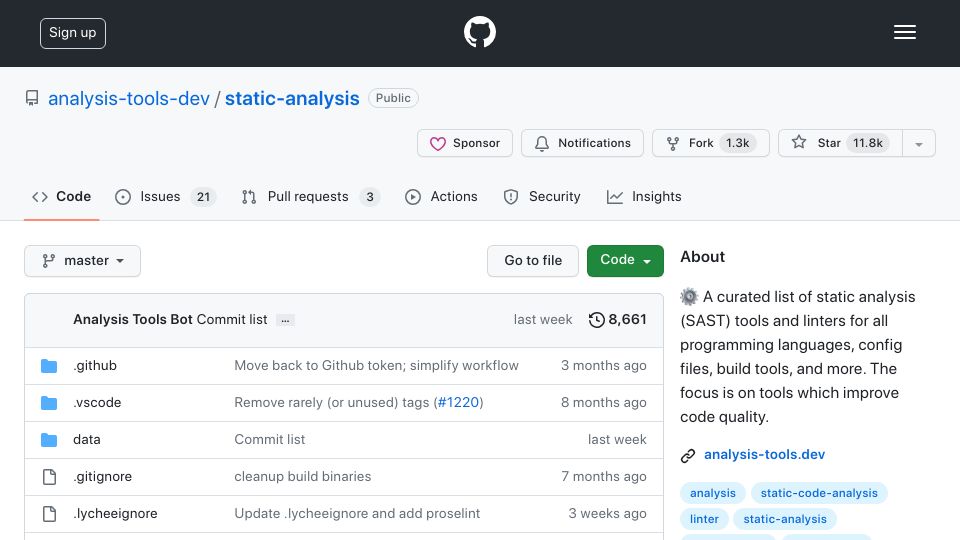Open the Update .lycheeignore and add proselint commit
The width and height of the screenshot is (960, 540).
357,514
